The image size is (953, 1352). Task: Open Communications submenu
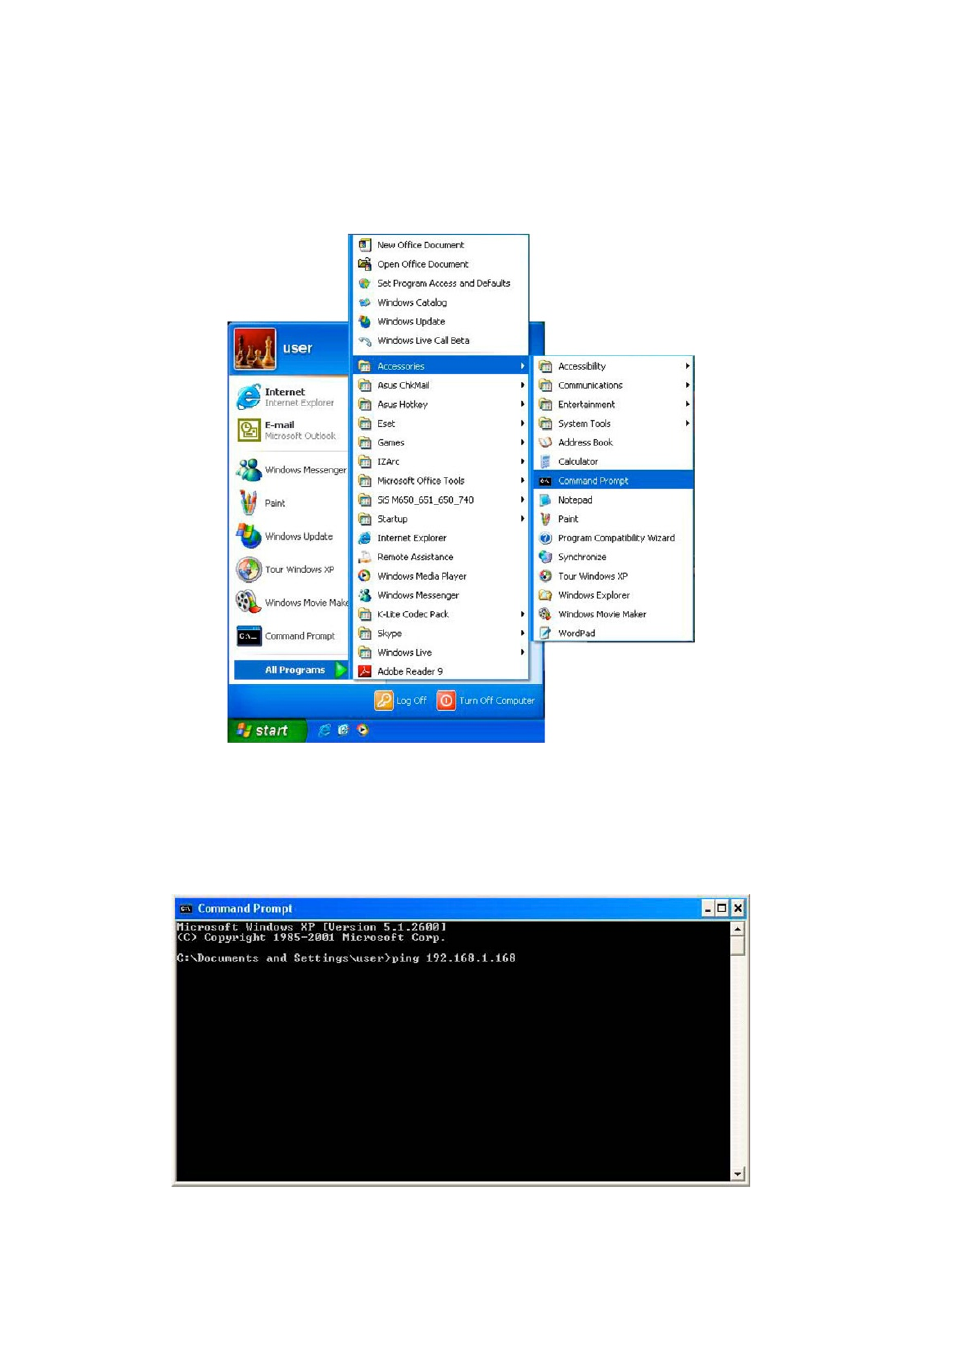[614, 385]
